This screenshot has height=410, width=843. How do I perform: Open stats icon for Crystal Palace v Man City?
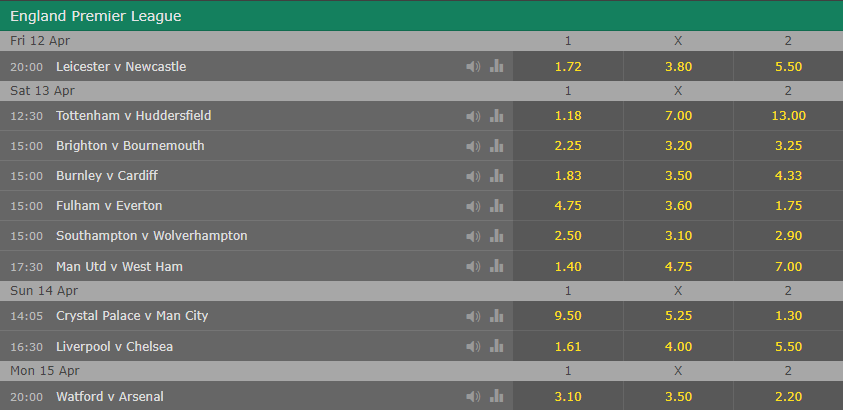coord(496,316)
